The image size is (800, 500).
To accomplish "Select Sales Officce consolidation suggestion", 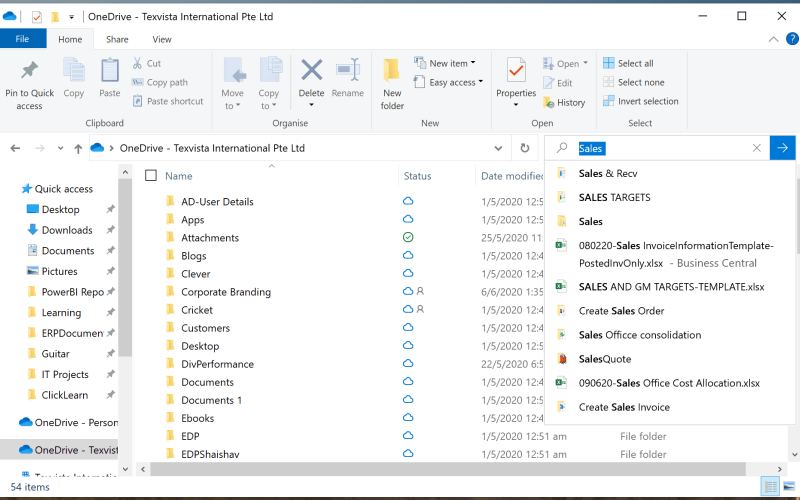I will [x=669, y=335].
